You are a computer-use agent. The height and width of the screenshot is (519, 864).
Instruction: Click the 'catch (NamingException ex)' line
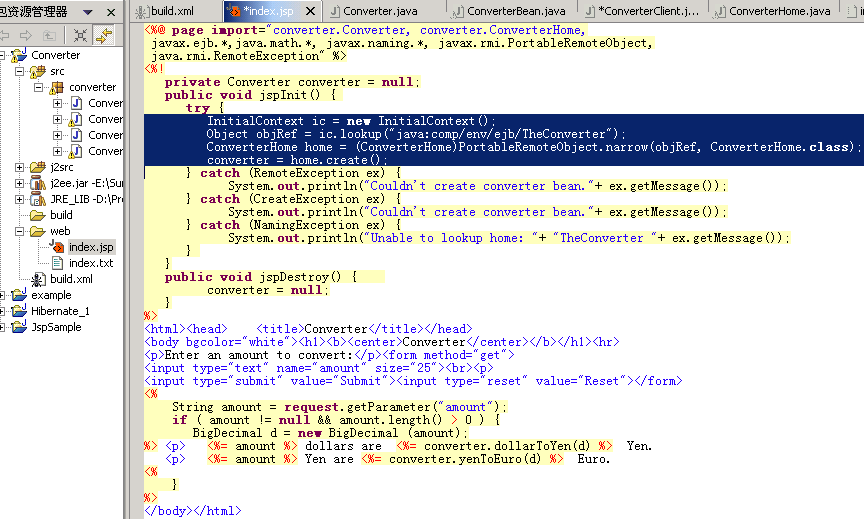click(293, 225)
